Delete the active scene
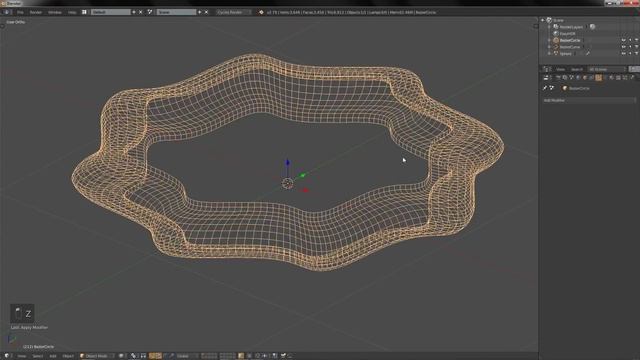 207,12
